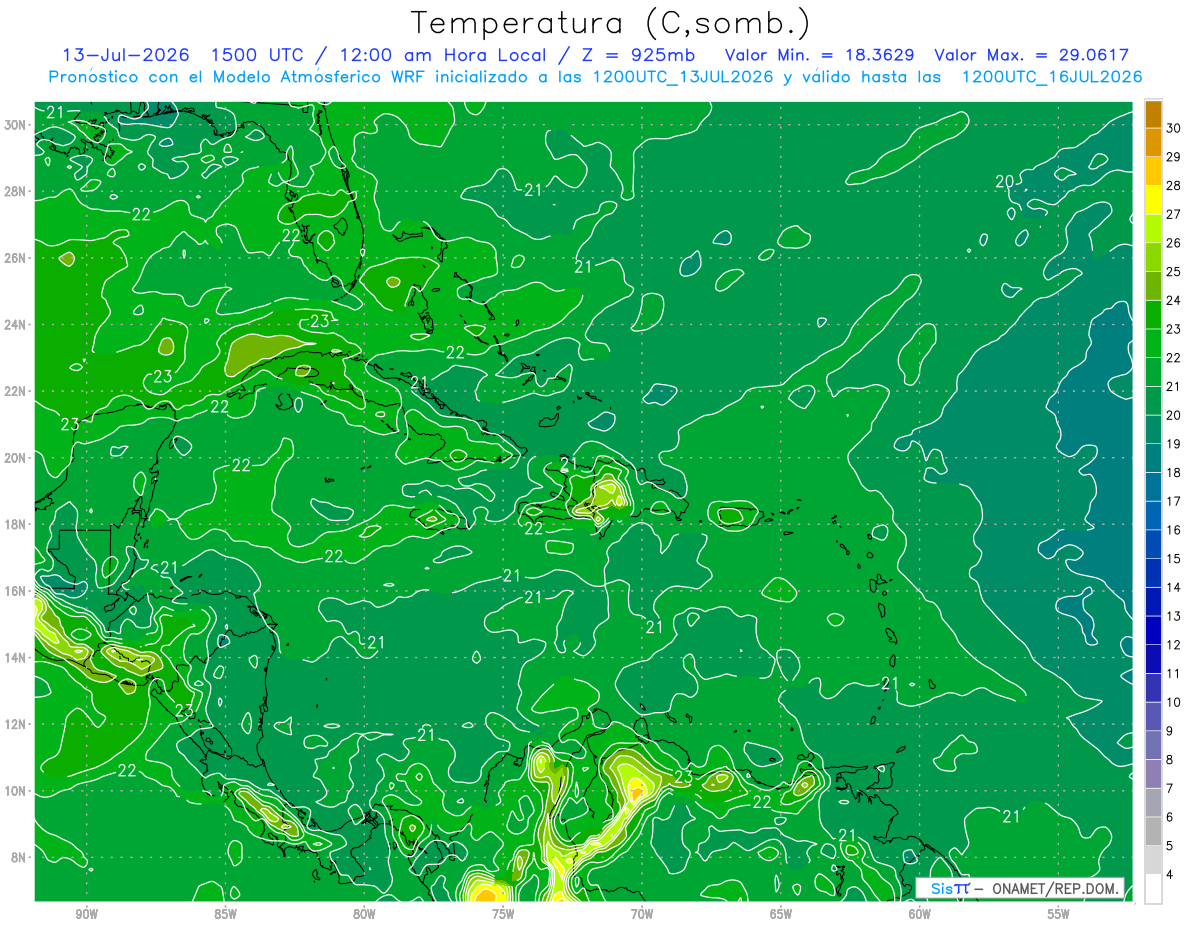This screenshot has width=1200, height=927.
Task: Click the 'Sisπ' logo text
Action: pyautogui.click(x=950, y=888)
